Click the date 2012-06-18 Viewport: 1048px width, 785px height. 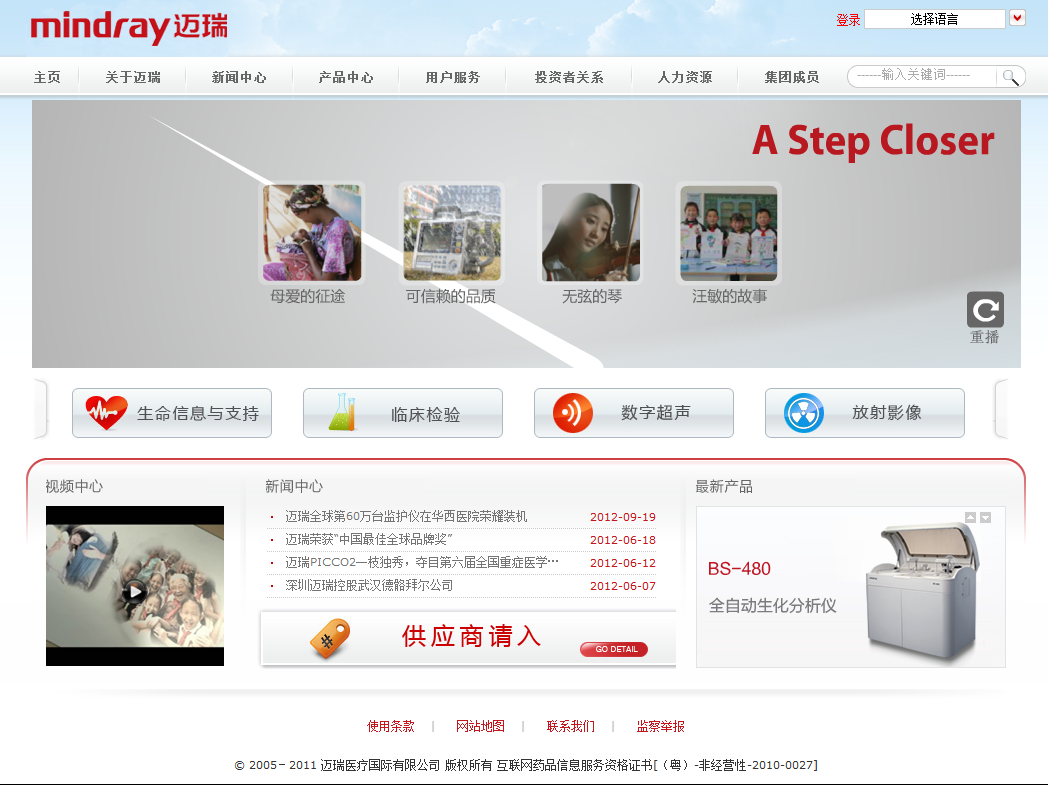click(623, 540)
